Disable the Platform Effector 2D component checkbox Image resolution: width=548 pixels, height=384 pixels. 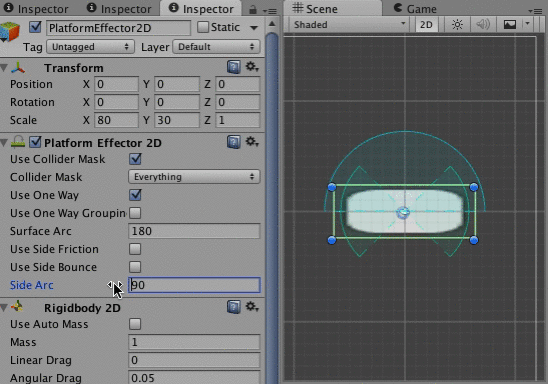[x=35, y=142]
